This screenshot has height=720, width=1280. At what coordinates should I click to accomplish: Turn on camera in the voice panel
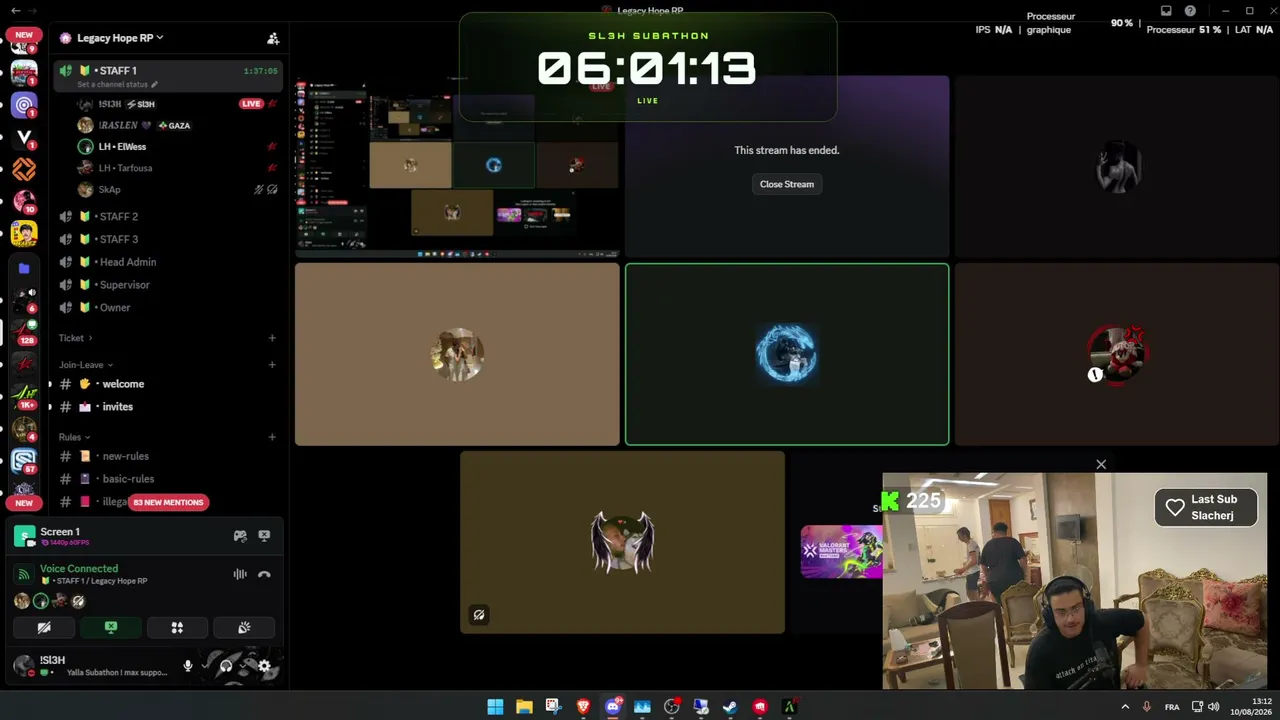click(x=44, y=628)
